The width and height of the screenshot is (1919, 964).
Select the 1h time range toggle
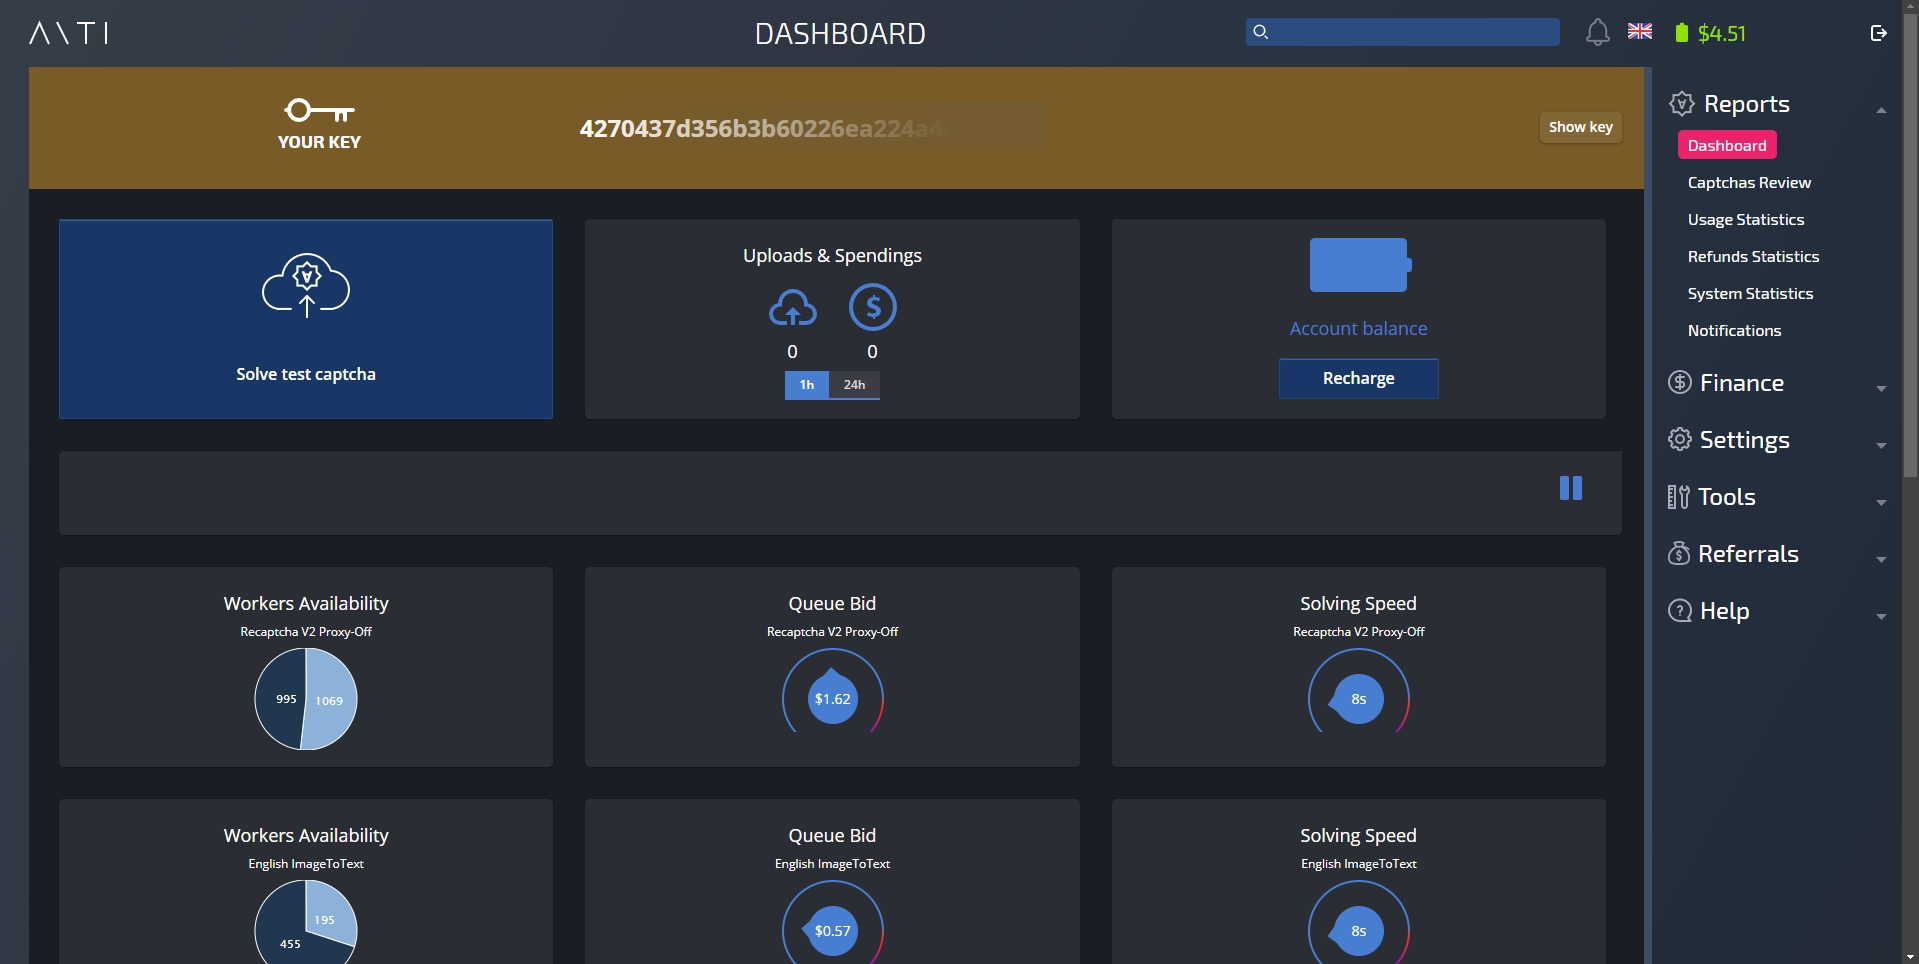806,385
